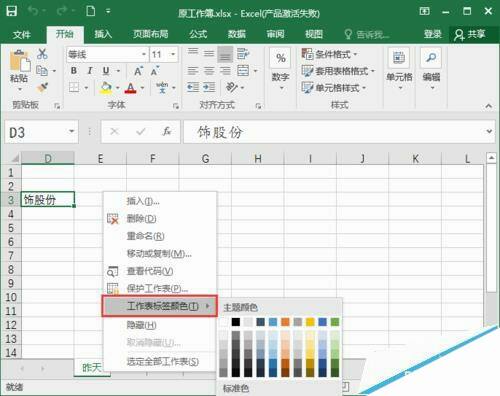This screenshot has width=500, height=396.
Task: Open the 数字 number format dropdown
Action: coord(281,69)
